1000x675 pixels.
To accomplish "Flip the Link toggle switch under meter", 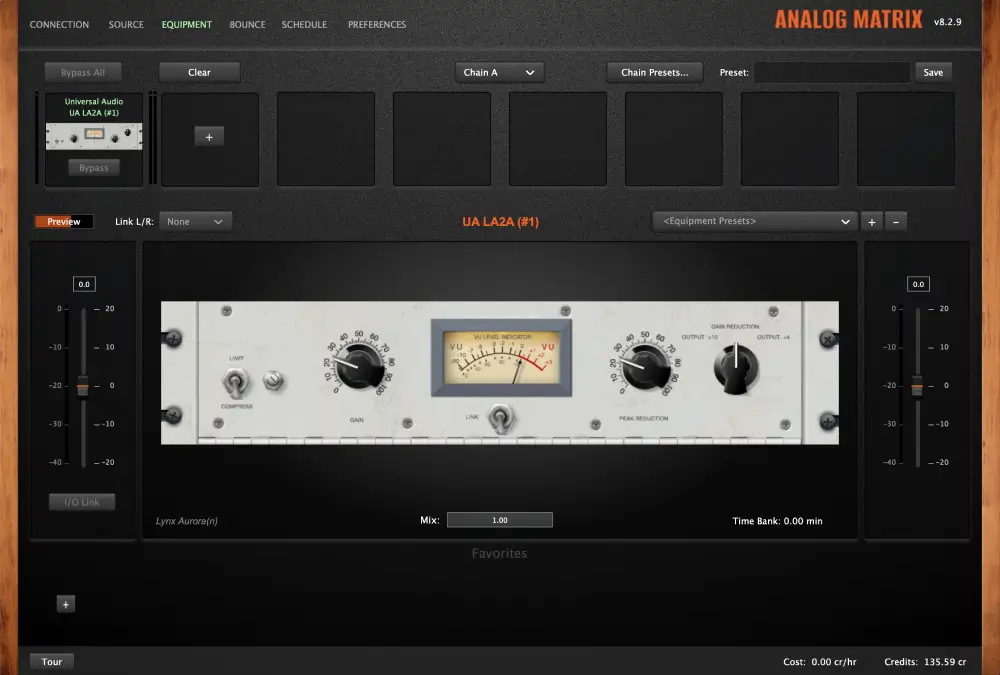I will pyautogui.click(x=501, y=419).
